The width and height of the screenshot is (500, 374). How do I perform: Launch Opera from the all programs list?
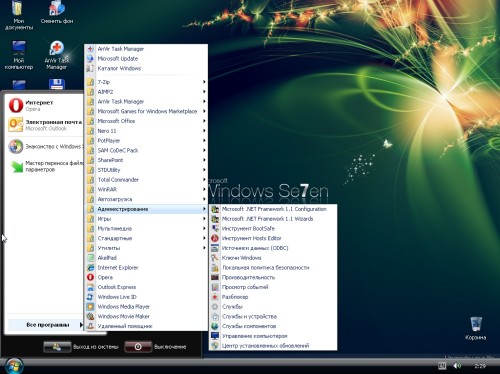tap(146, 277)
